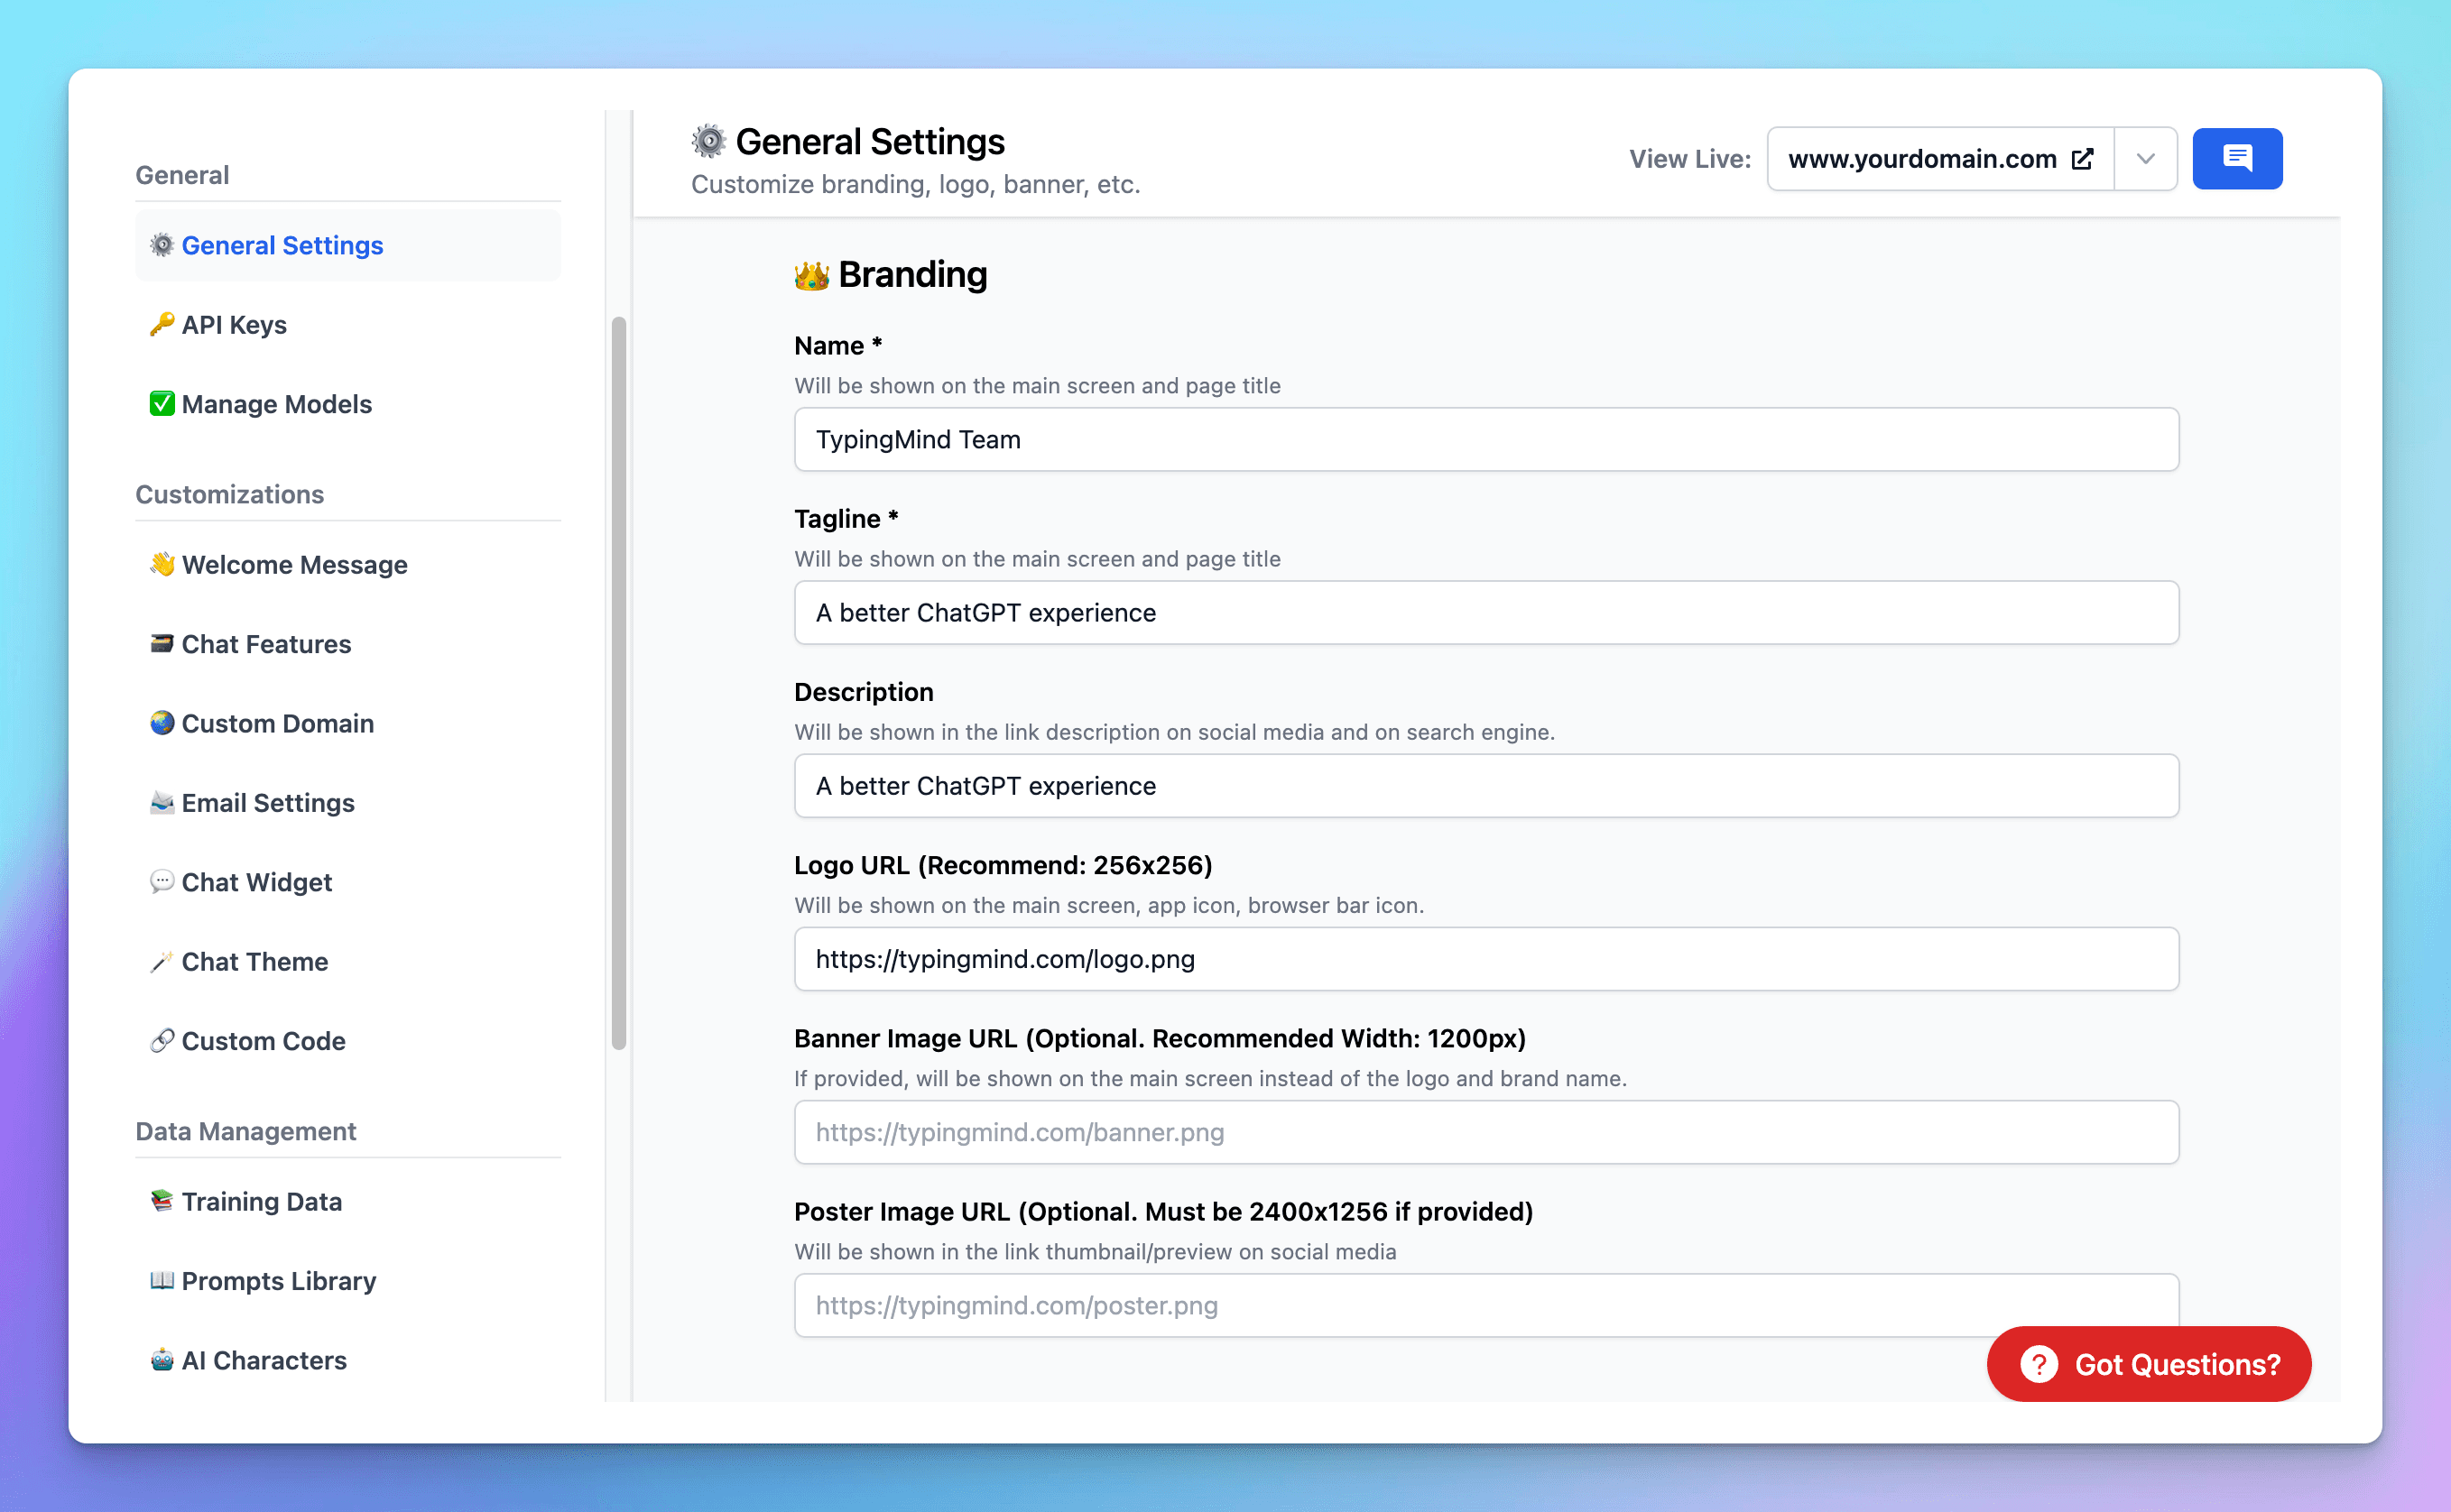Screen dimensions: 2451x1512
Task: Click the speech bubble icon by Chat Widget
Action: point(161,881)
